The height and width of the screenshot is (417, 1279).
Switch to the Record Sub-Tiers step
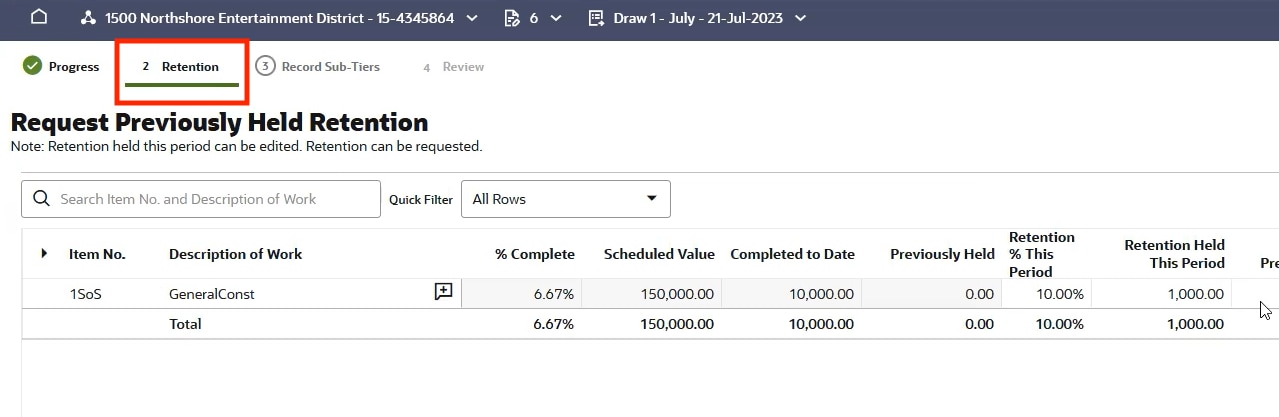330,67
